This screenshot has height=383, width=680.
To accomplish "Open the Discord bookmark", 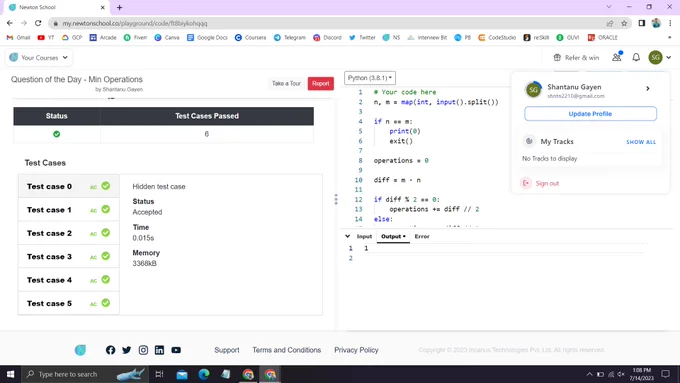I will [x=327, y=38].
